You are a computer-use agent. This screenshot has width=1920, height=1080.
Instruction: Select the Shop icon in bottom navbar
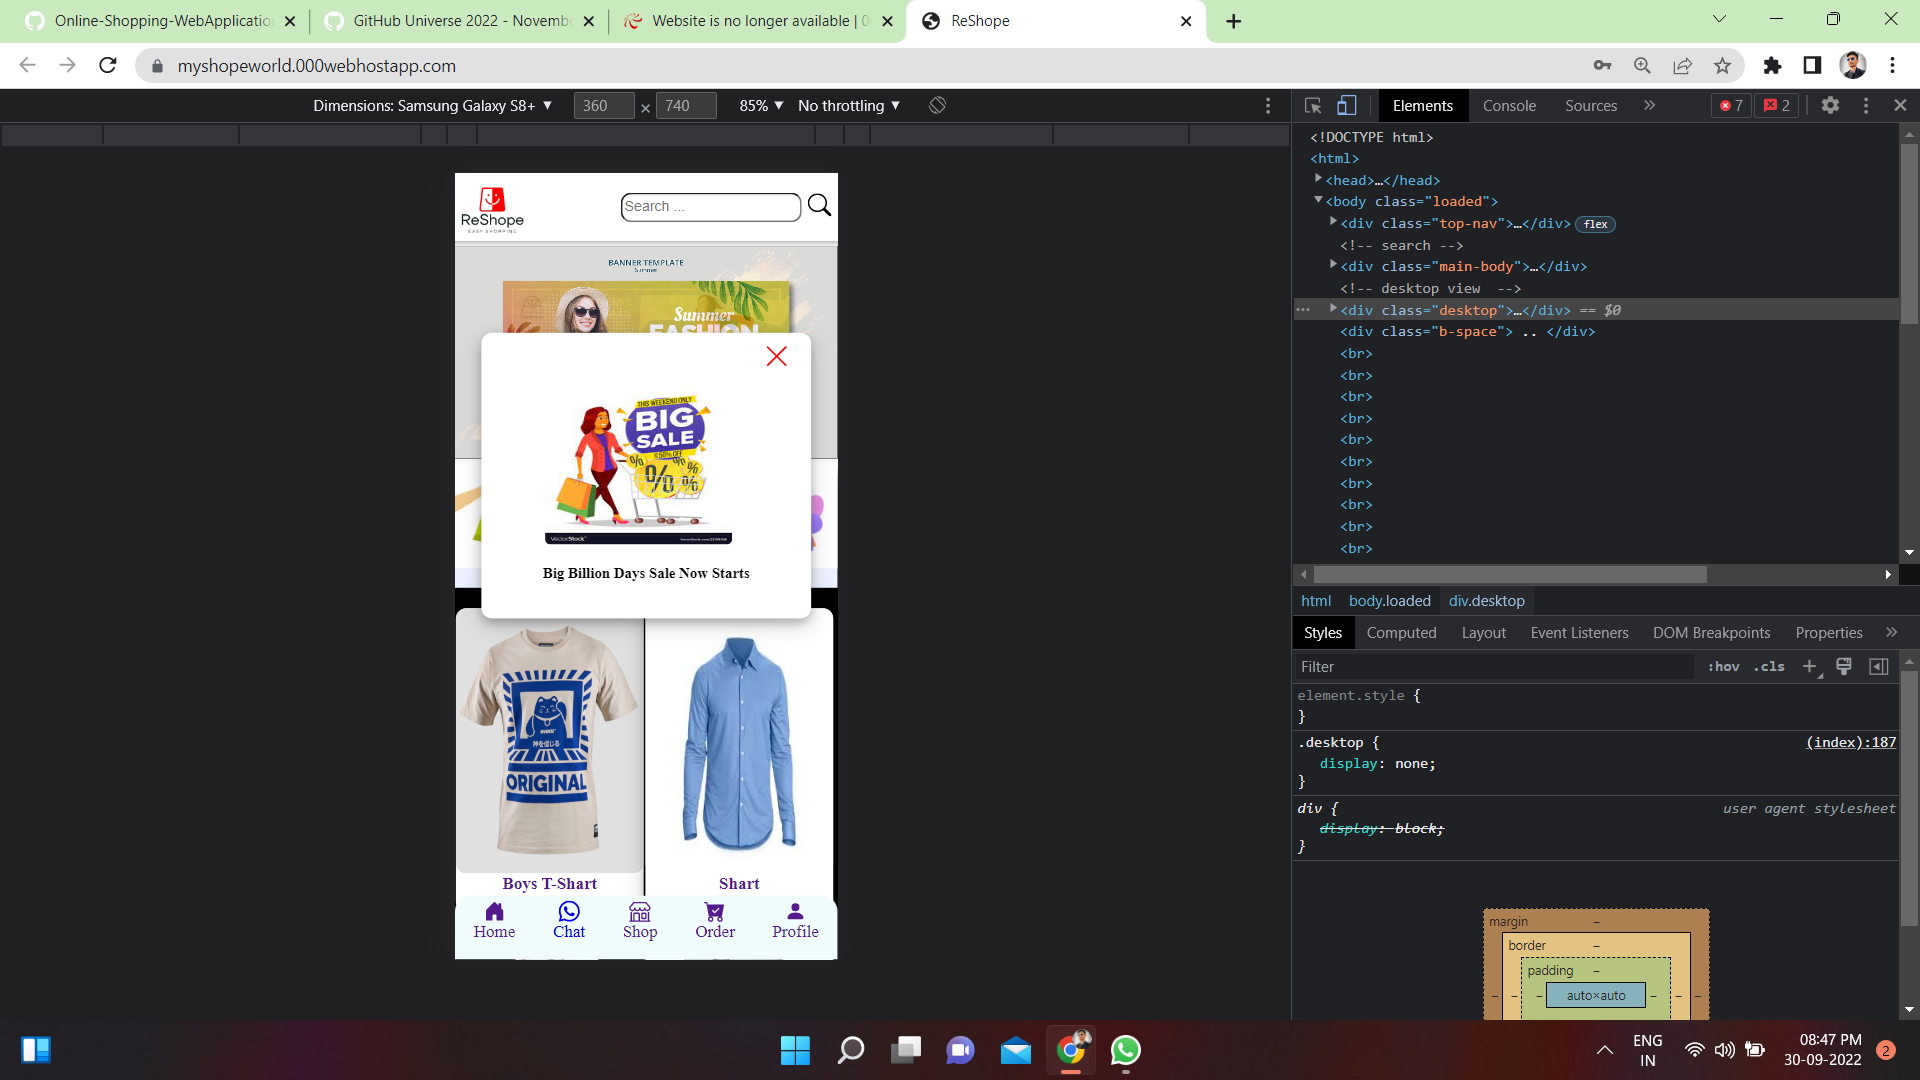point(640,913)
